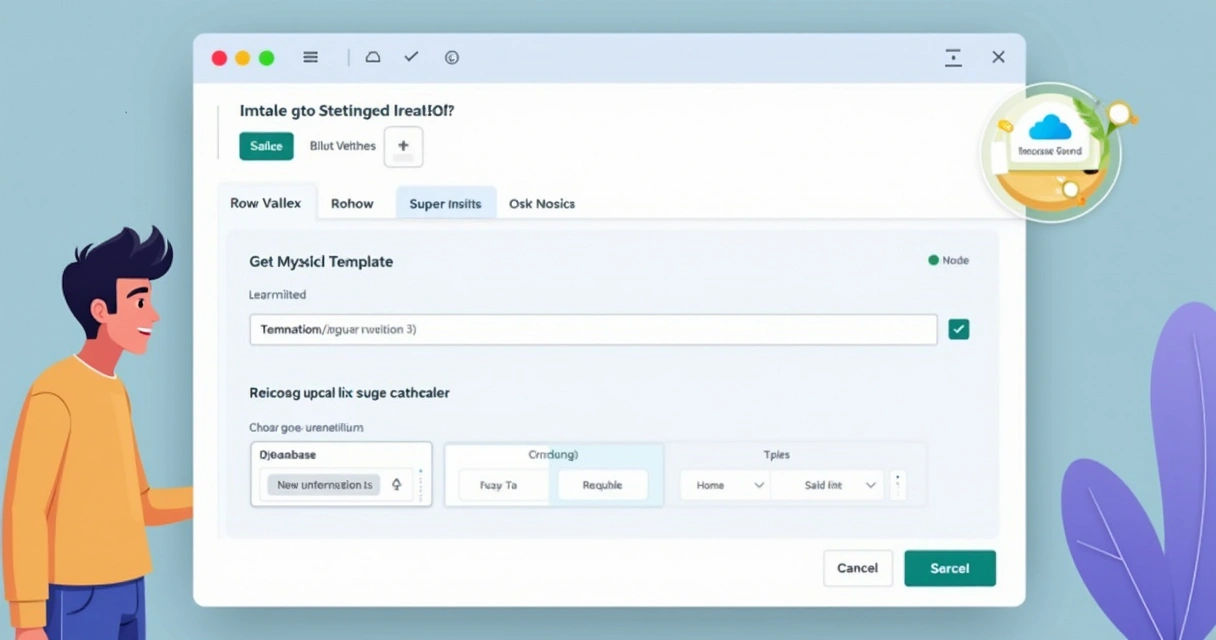Image resolution: width=1216 pixels, height=640 pixels.
Task: Click the Cancel button
Action: [857, 568]
